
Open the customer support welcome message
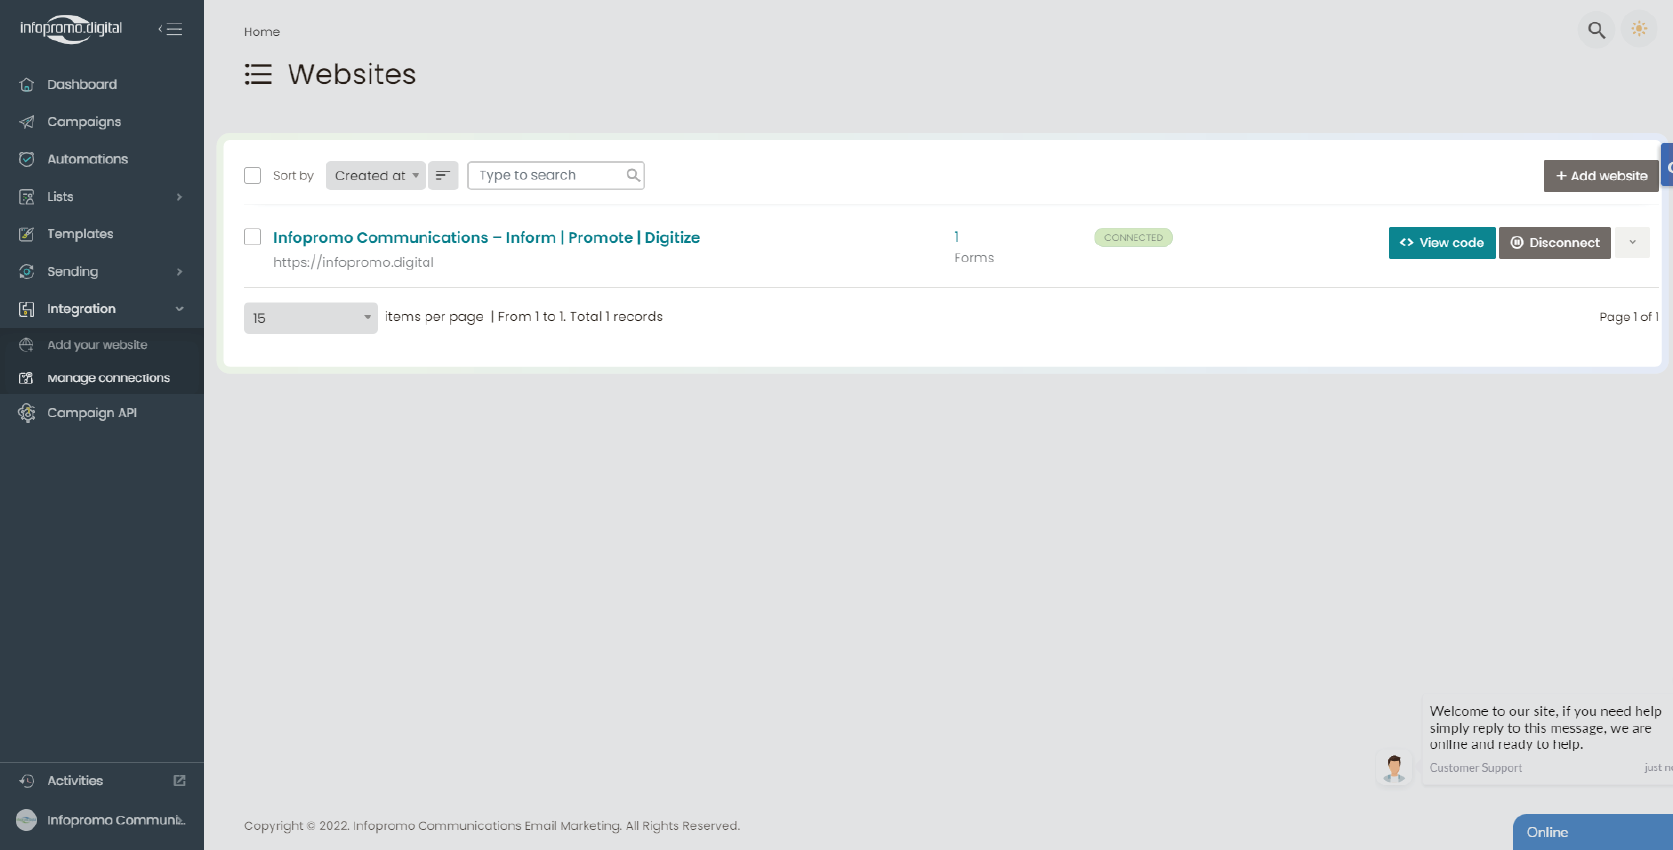pos(1546,728)
